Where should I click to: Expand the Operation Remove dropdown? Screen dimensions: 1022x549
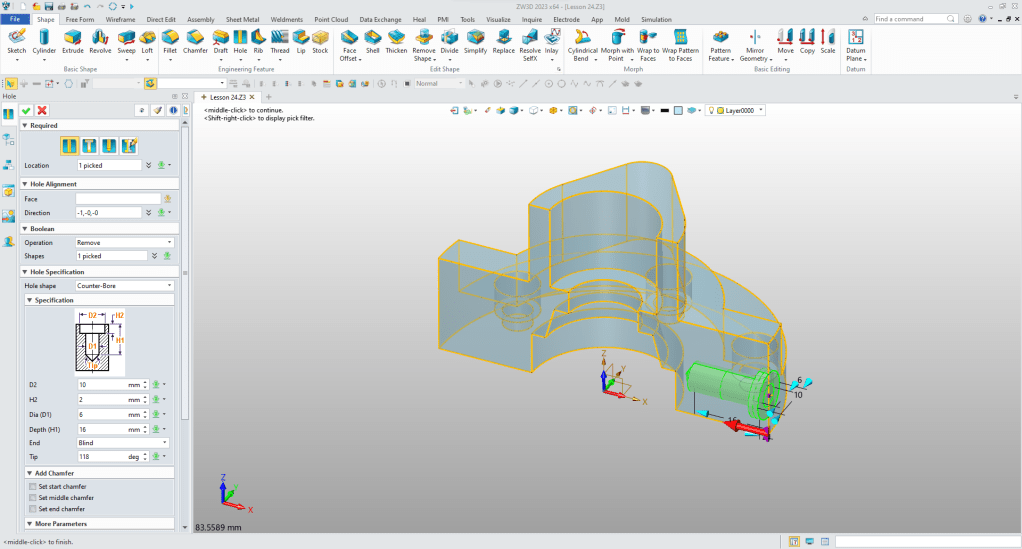click(125, 242)
